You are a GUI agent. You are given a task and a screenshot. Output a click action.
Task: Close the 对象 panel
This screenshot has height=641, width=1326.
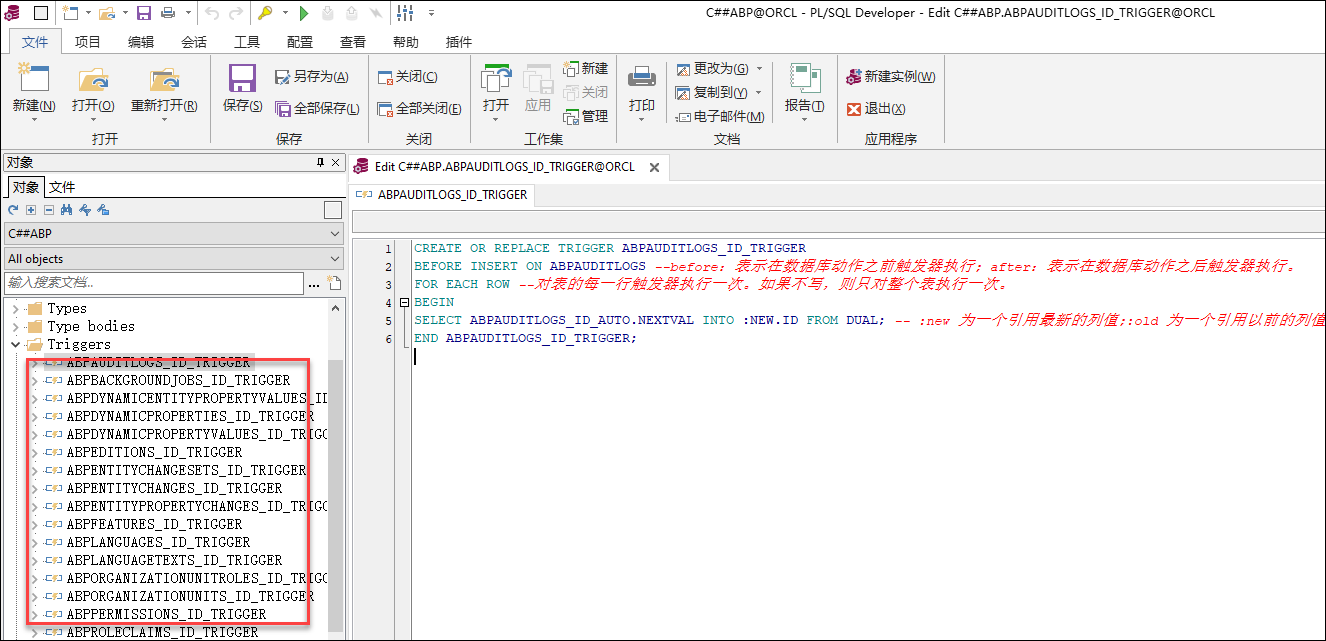pyautogui.click(x=336, y=162)
